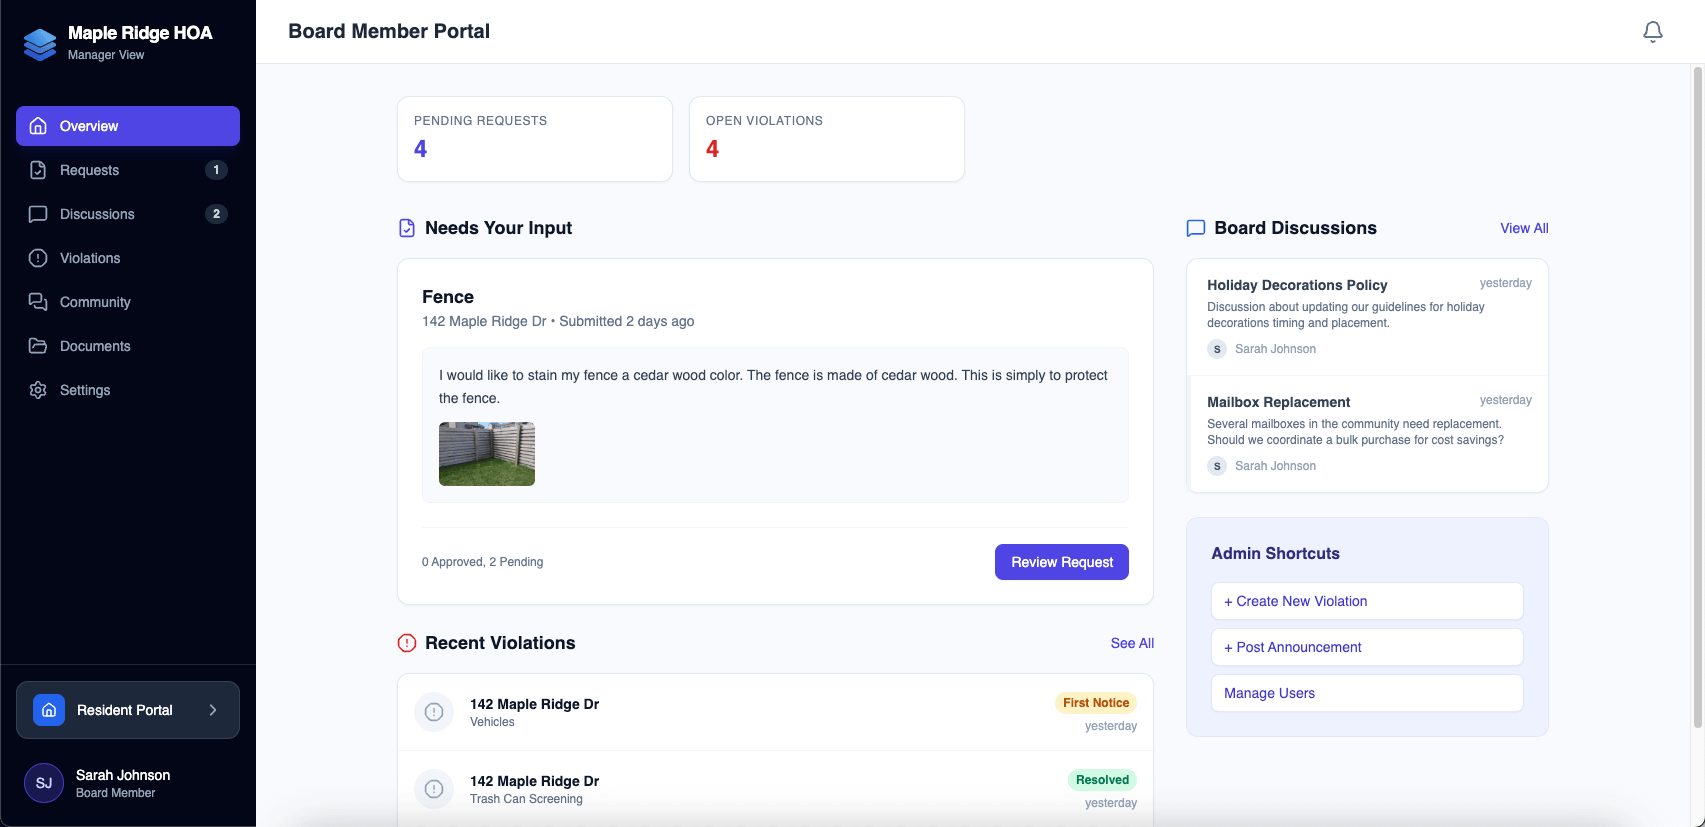This screenshot has width=1705, height=827.
Task: Open the Community menu item
Action: (x=128, y=302)
